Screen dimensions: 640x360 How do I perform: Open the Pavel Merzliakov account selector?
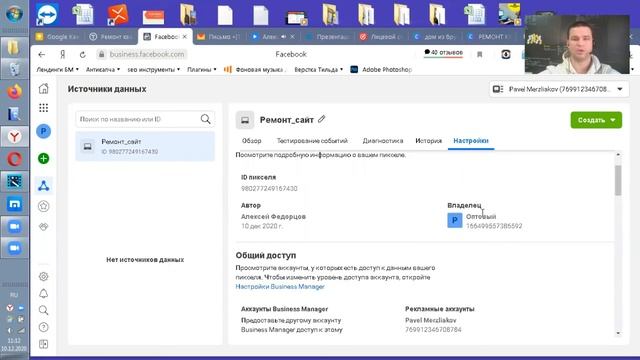pyautogui.click(x=559, y=89)
